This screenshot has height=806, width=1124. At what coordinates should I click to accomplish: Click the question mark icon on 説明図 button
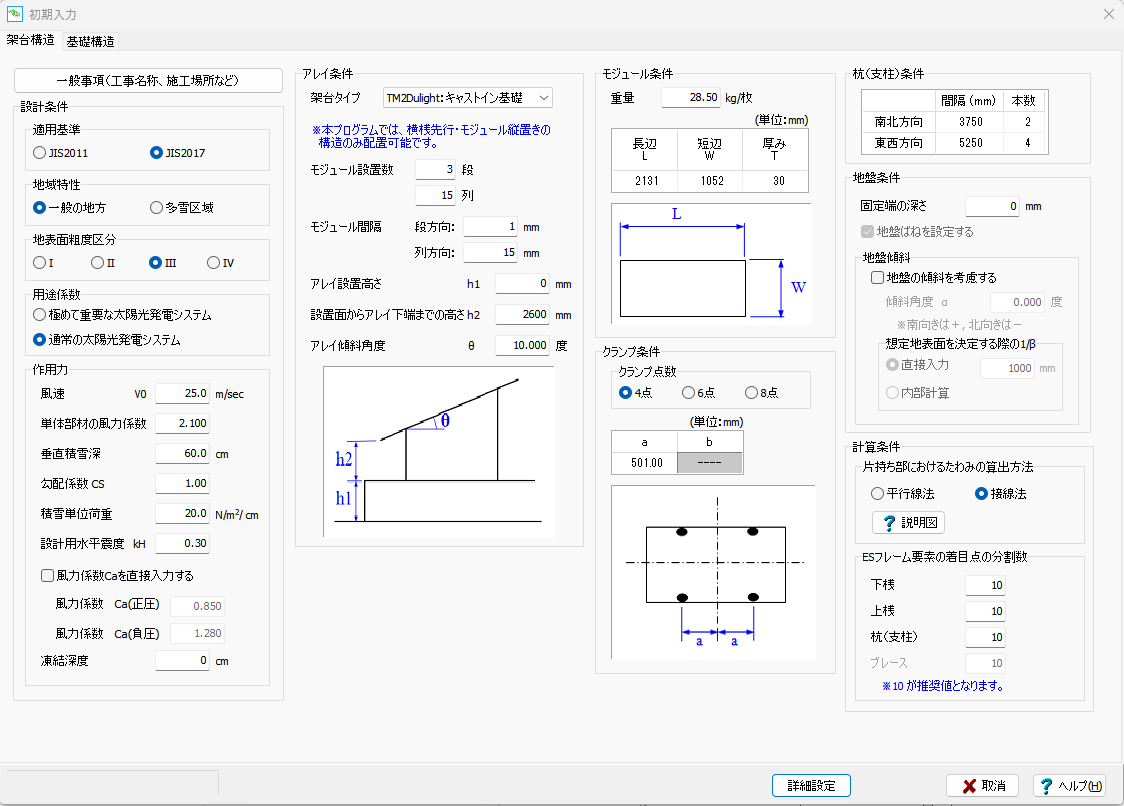889,523
